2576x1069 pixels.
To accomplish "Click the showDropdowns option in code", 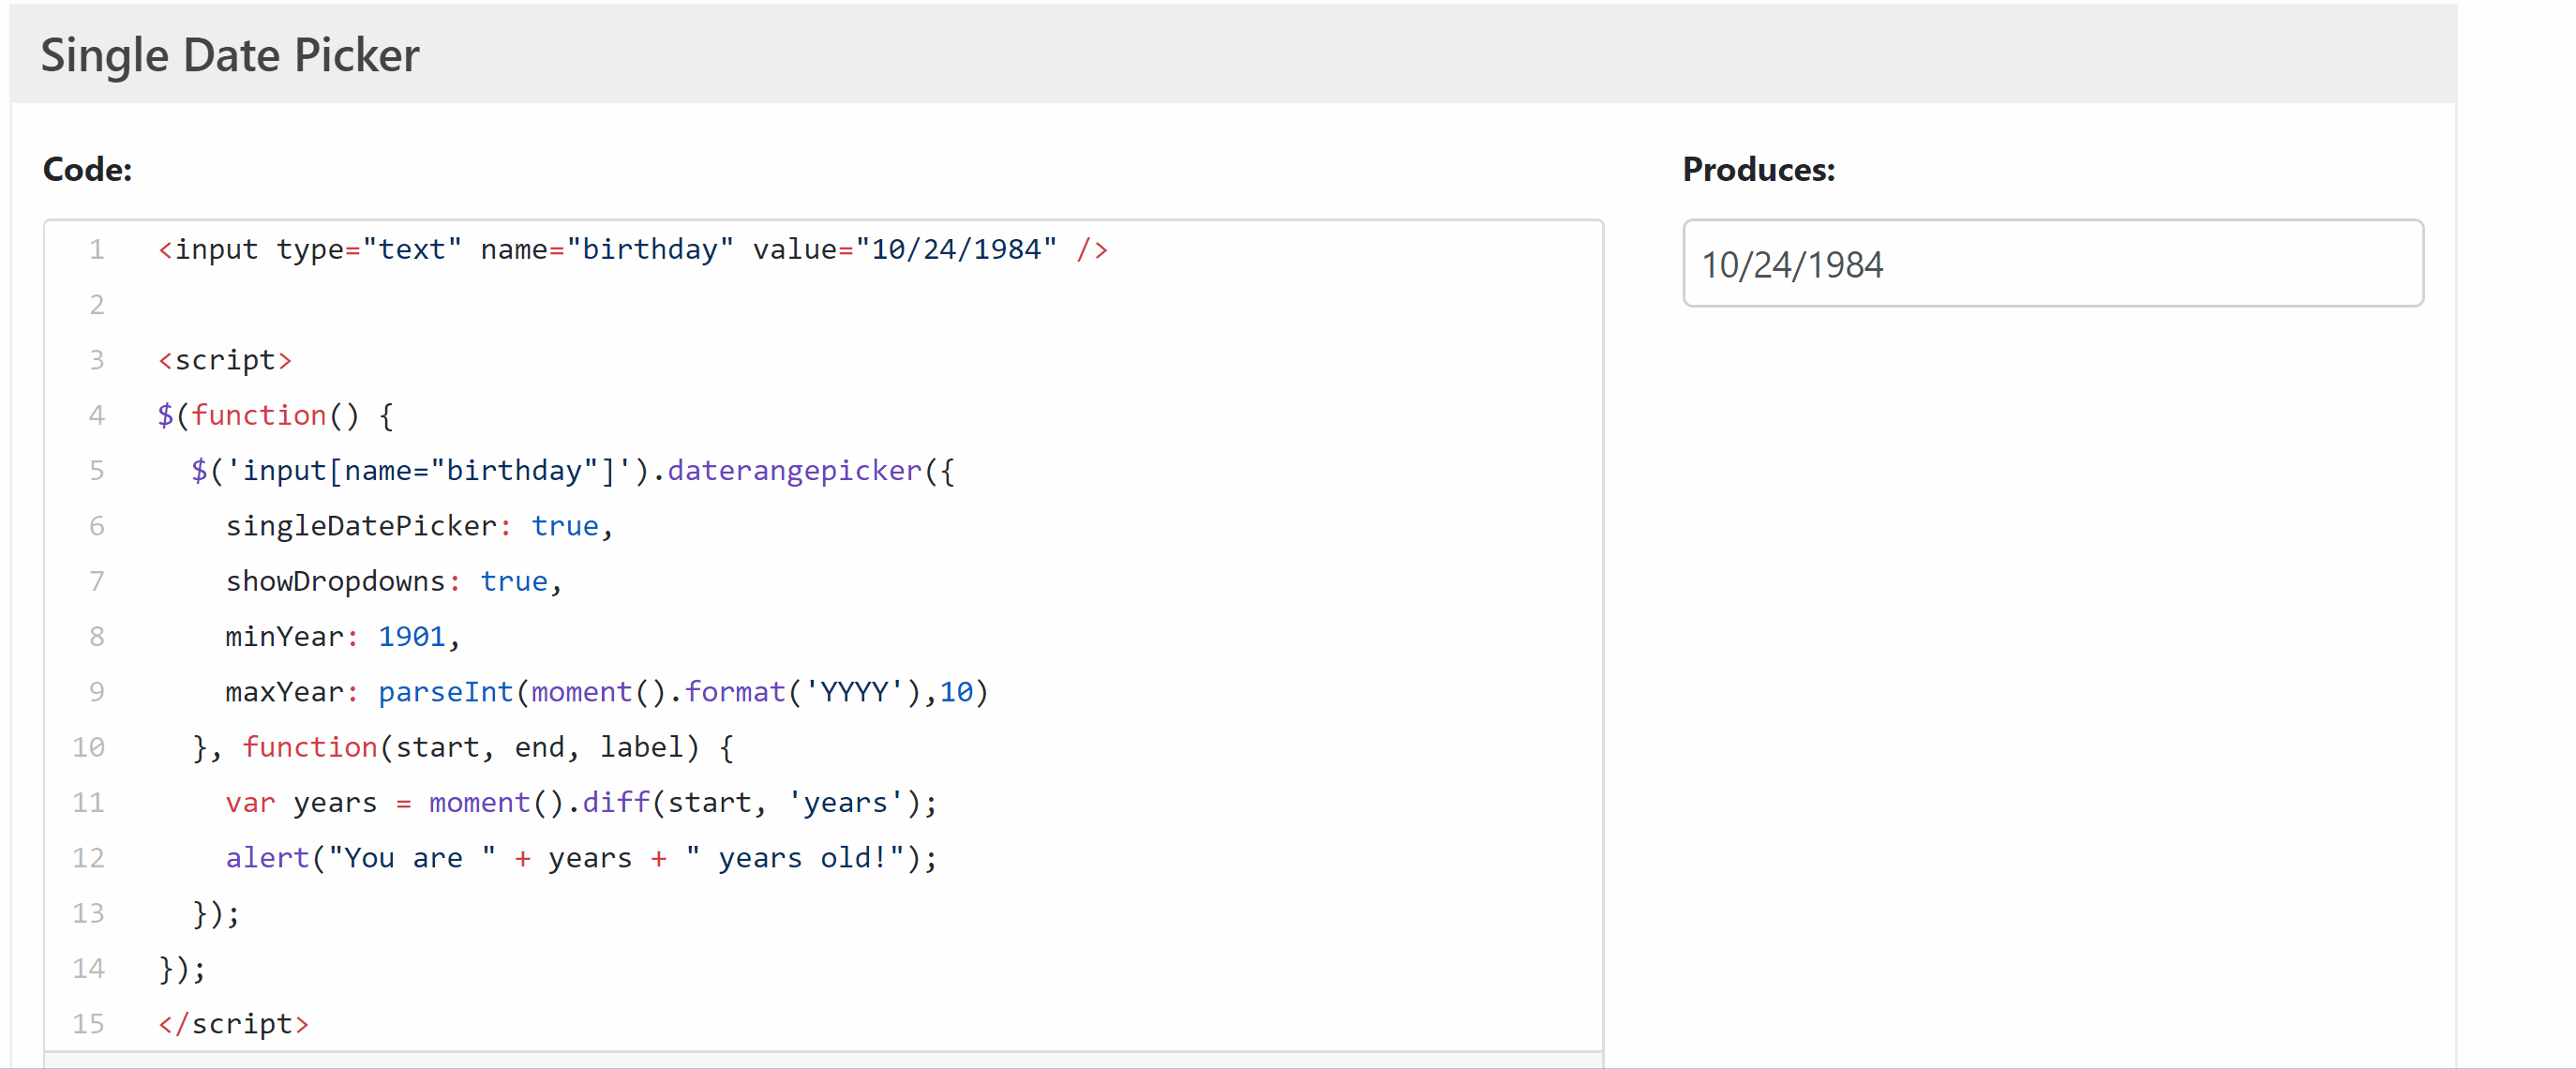I will coord(335,581).
